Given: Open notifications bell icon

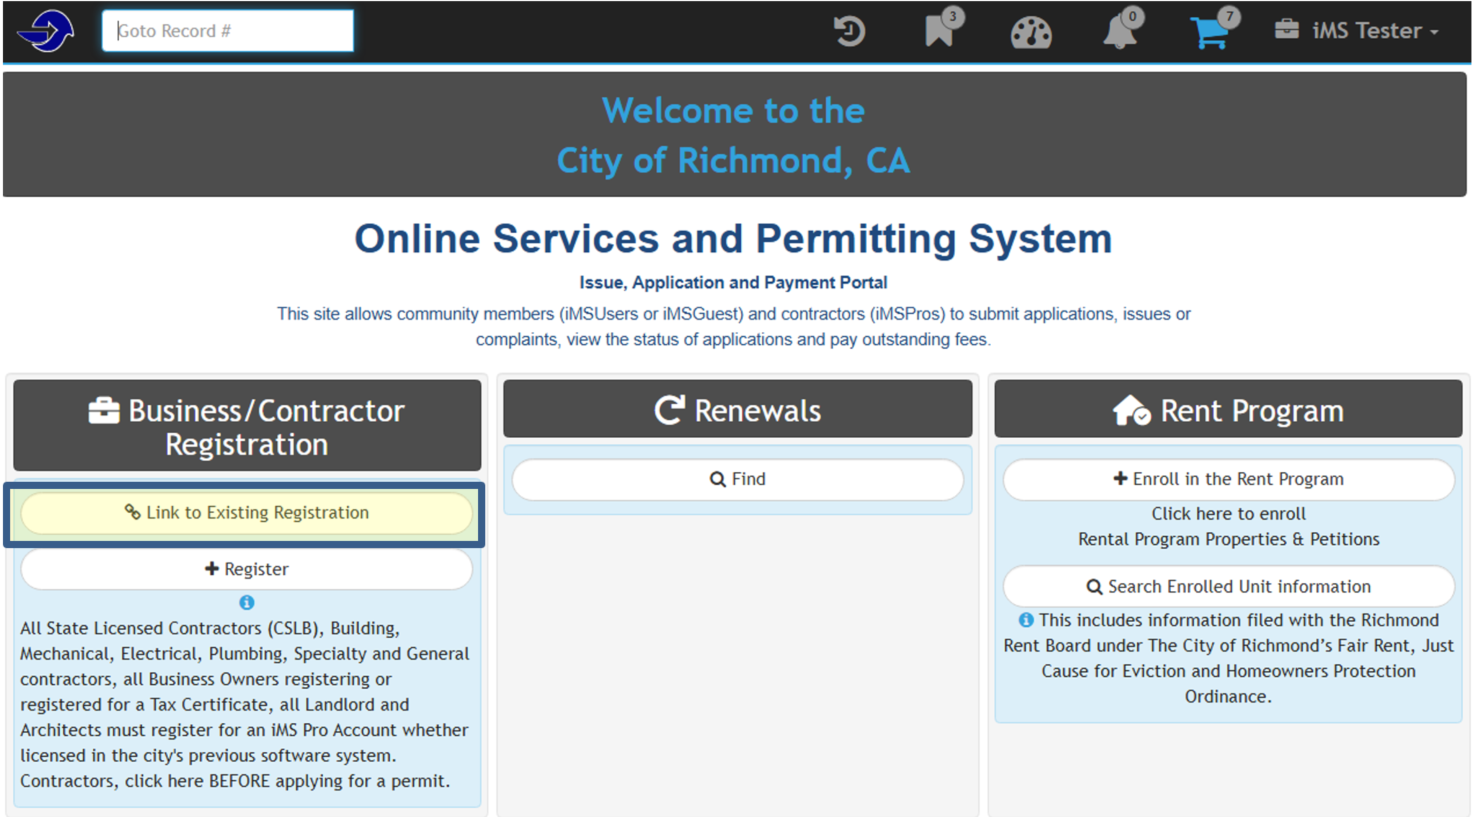Looking at the screenshot, I should pos(1119,32).
